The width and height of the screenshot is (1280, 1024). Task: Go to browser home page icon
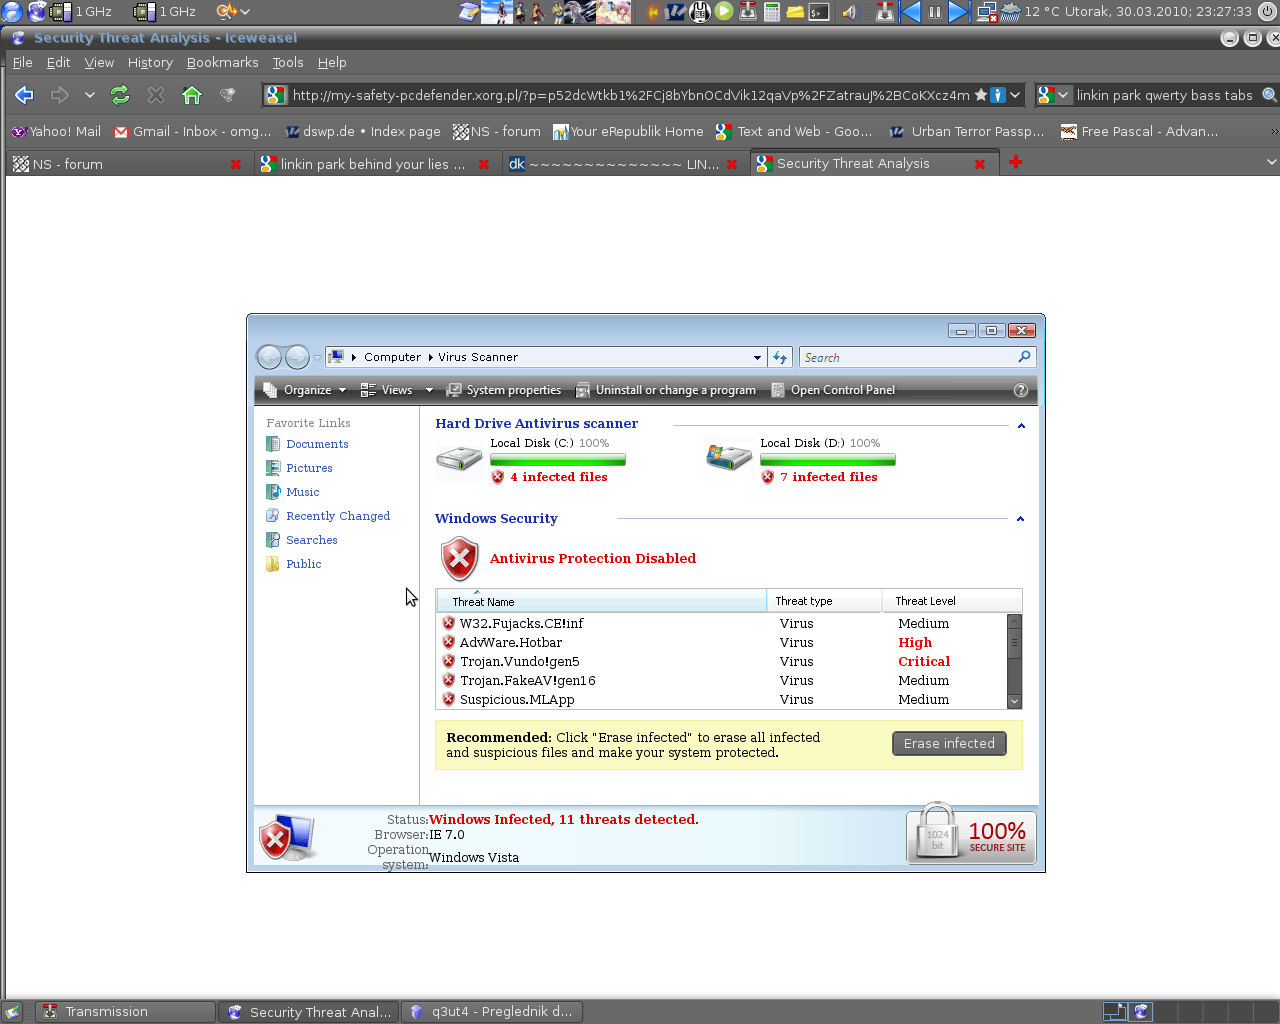click(192, 95)
